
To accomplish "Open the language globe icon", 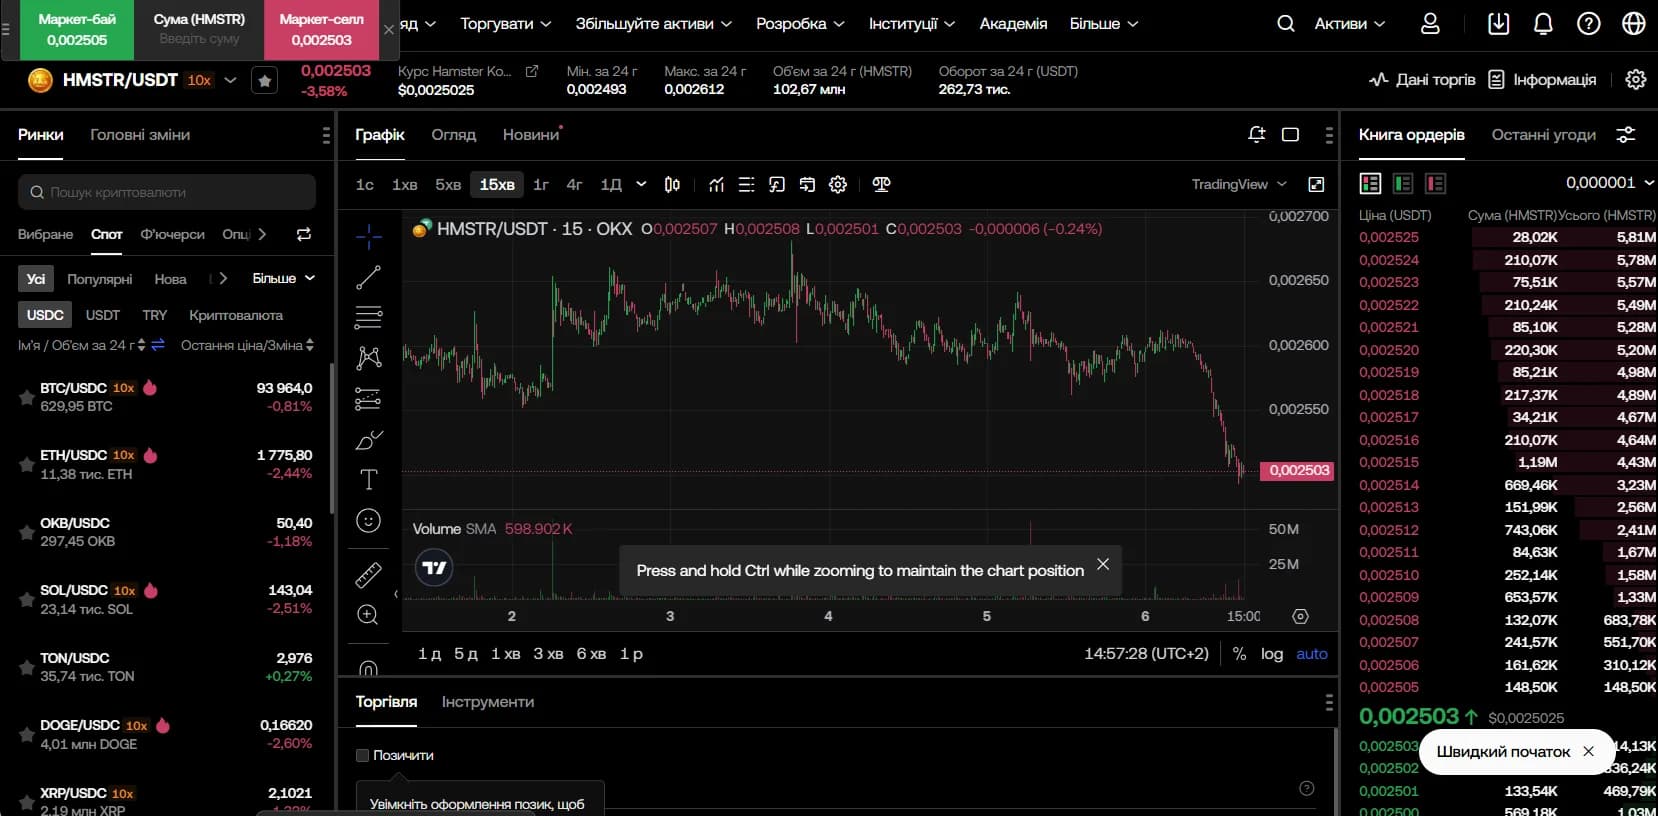I will point(1633,23).
